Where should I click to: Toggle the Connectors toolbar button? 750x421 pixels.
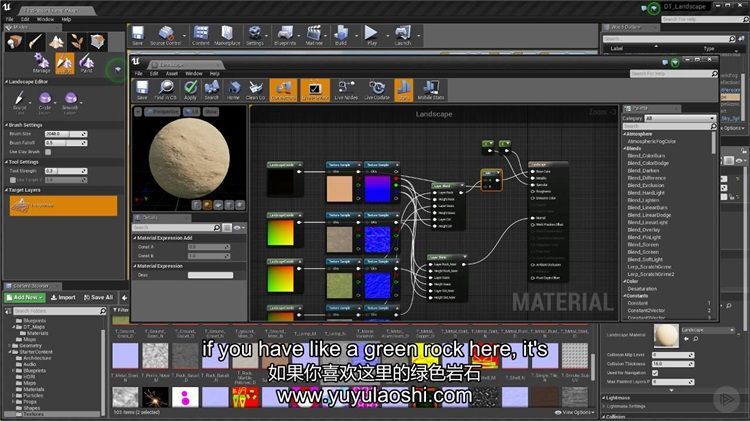pyautogui.click(x=283, y=90)
